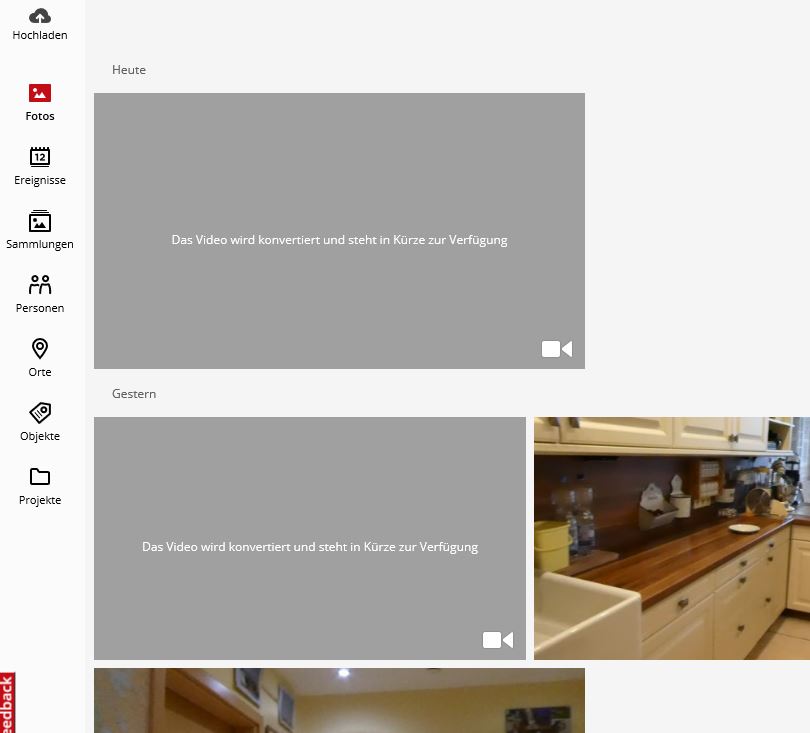
Task: Click the Hochladen text label
Action: (40, 35)
